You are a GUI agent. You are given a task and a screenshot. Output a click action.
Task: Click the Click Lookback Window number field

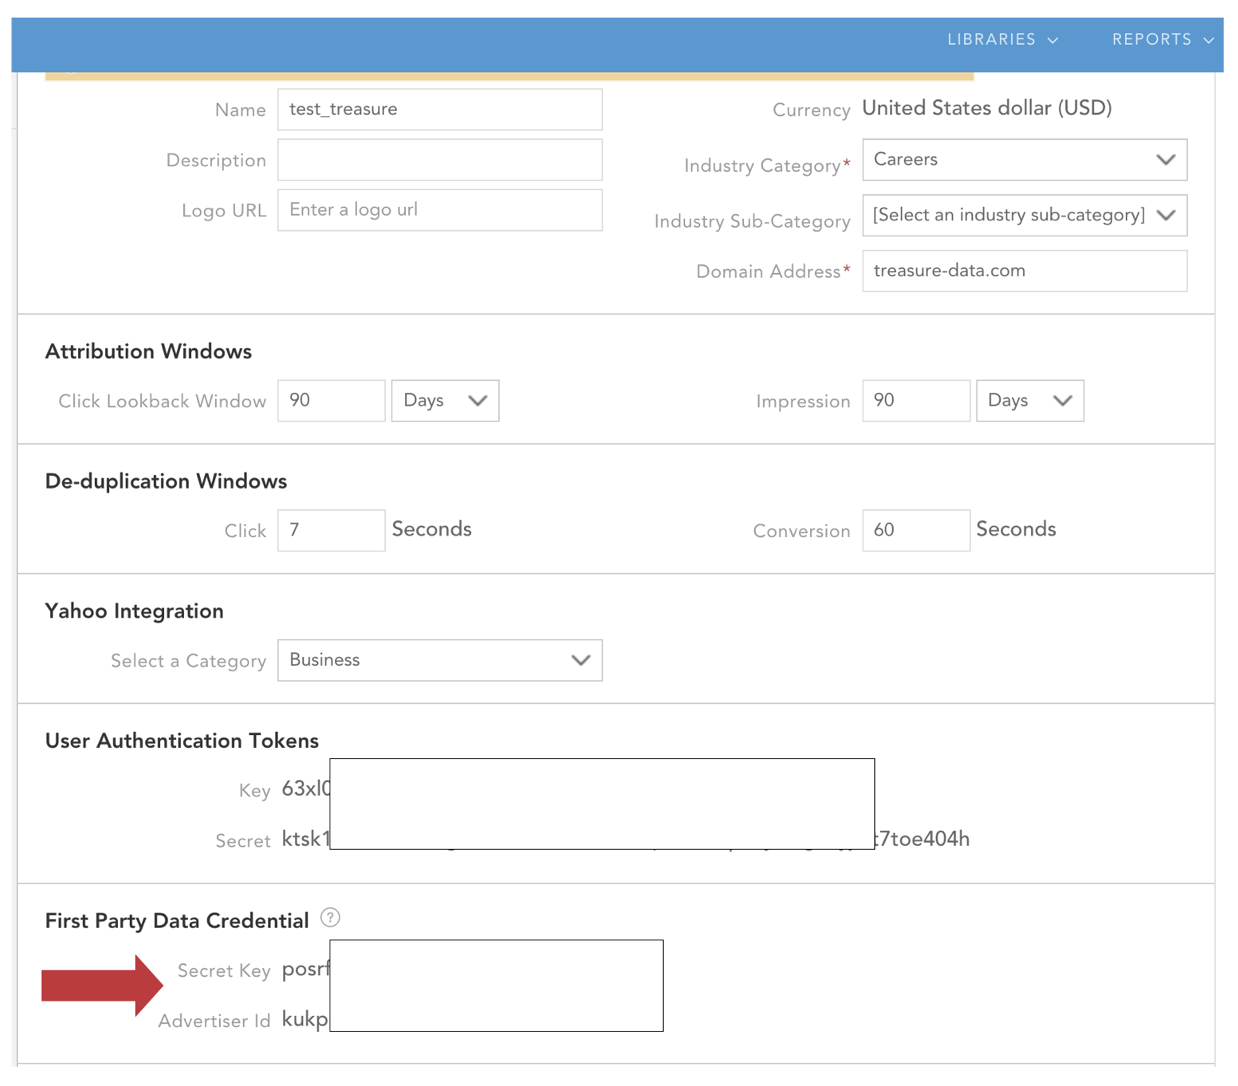pyautogui.click(x=331, y=401)
